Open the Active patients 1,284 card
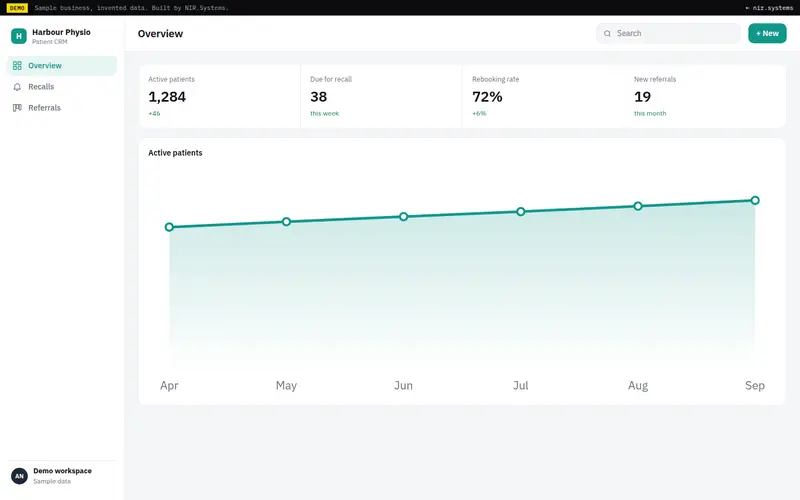 [x=220, y=96]
